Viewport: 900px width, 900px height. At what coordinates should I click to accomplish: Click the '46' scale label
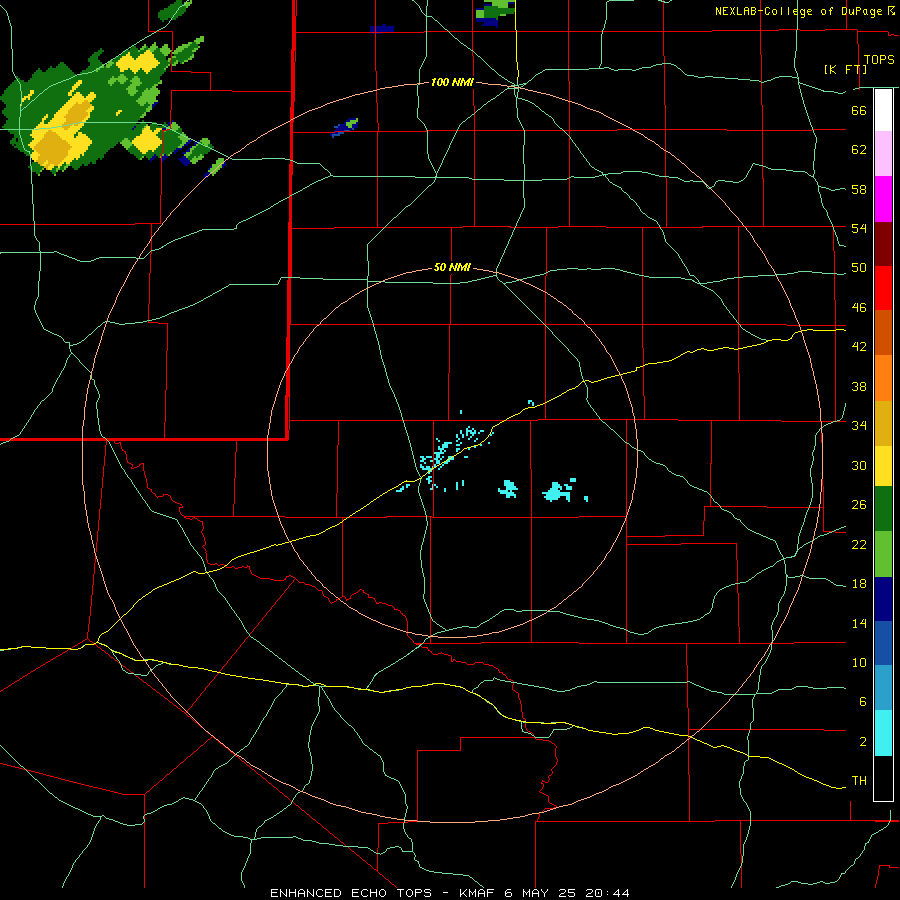tap(859, 308)
